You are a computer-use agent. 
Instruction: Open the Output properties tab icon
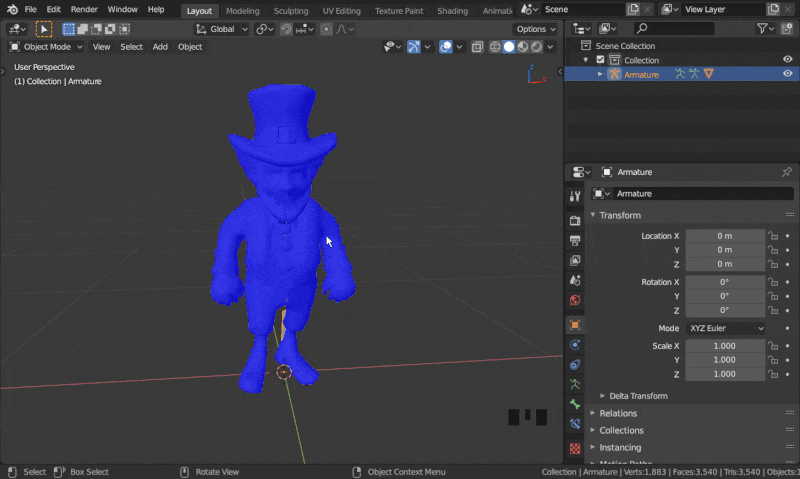(575, 240)
